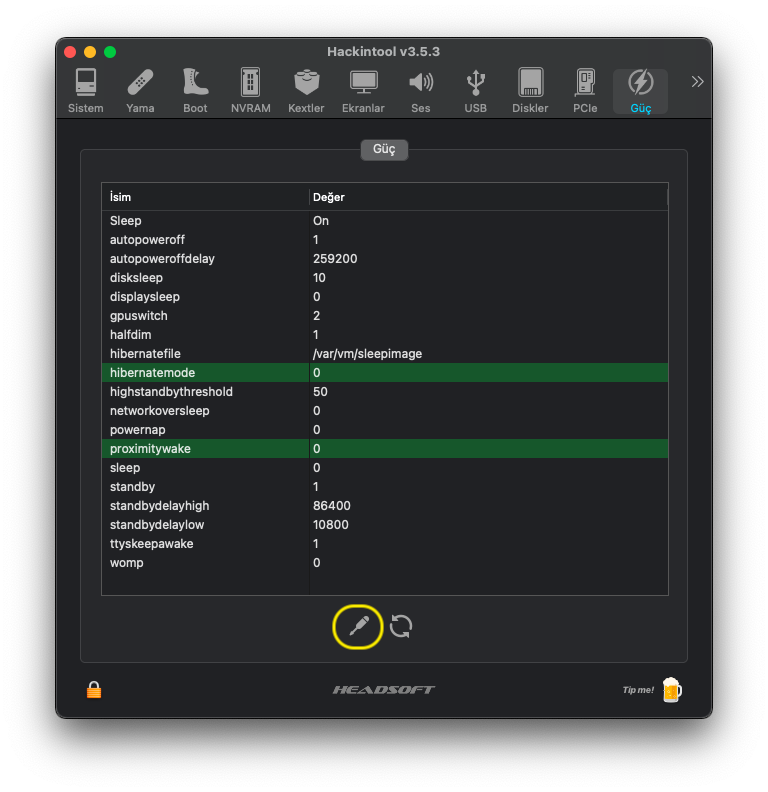Sort table by İsim column header

click(205, 197)
